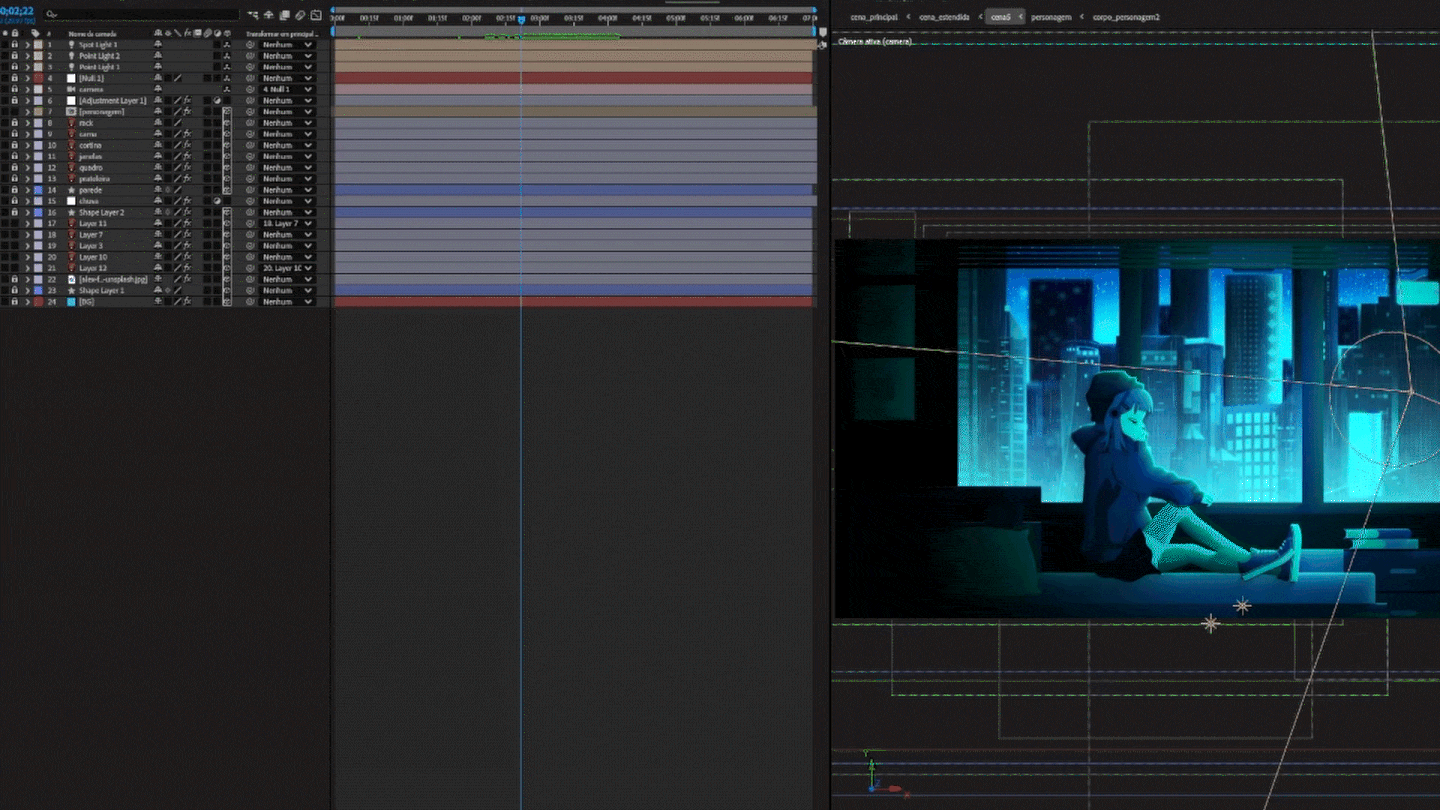Go to cena_estendida in composition navigator
Screen dimensions: 1440x810
pyautogui.click(x=944, y=17)
